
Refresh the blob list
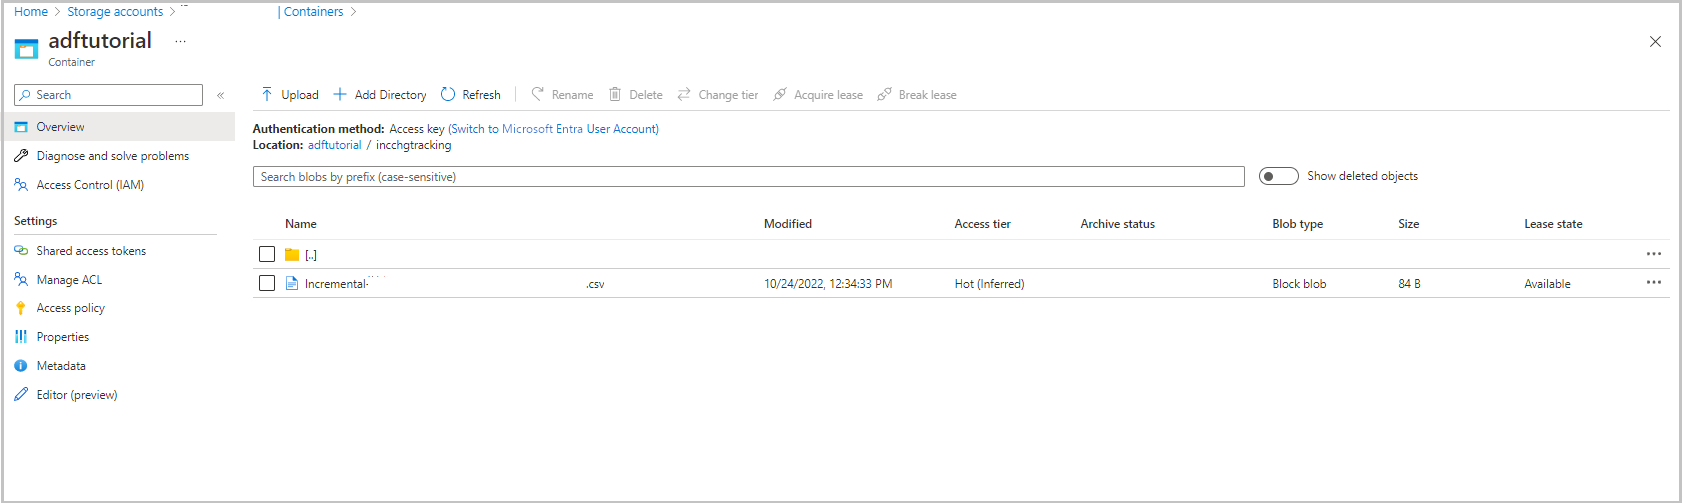[x=471, y=95]
